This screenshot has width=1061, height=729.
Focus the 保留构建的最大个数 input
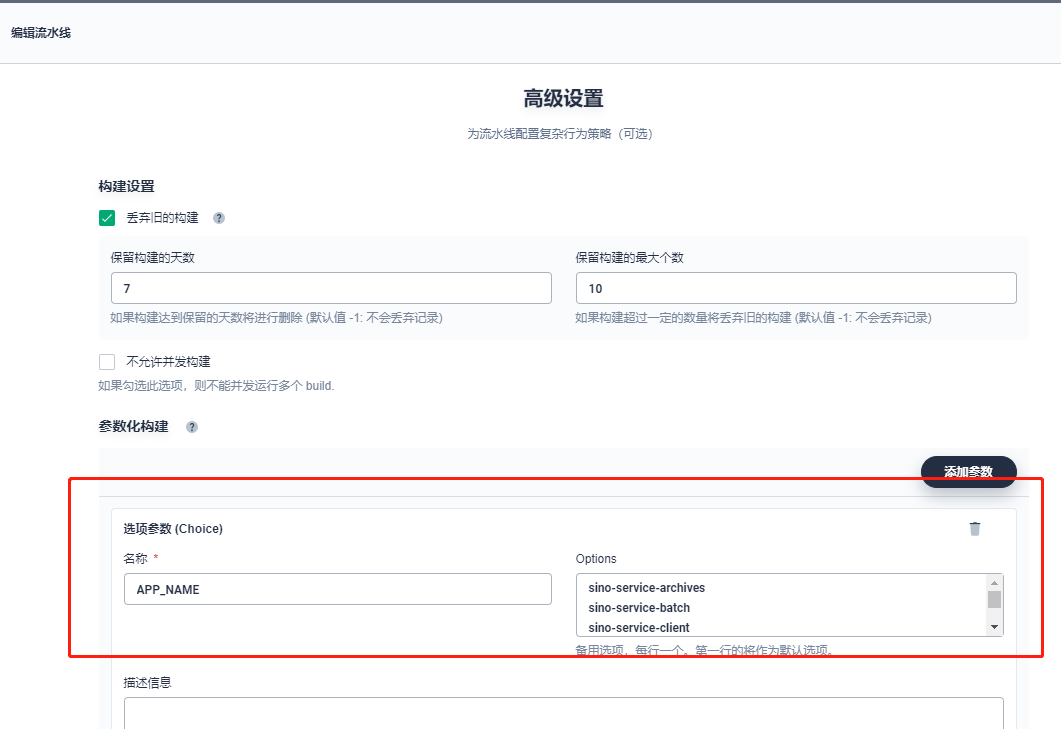tap(796, 288)
